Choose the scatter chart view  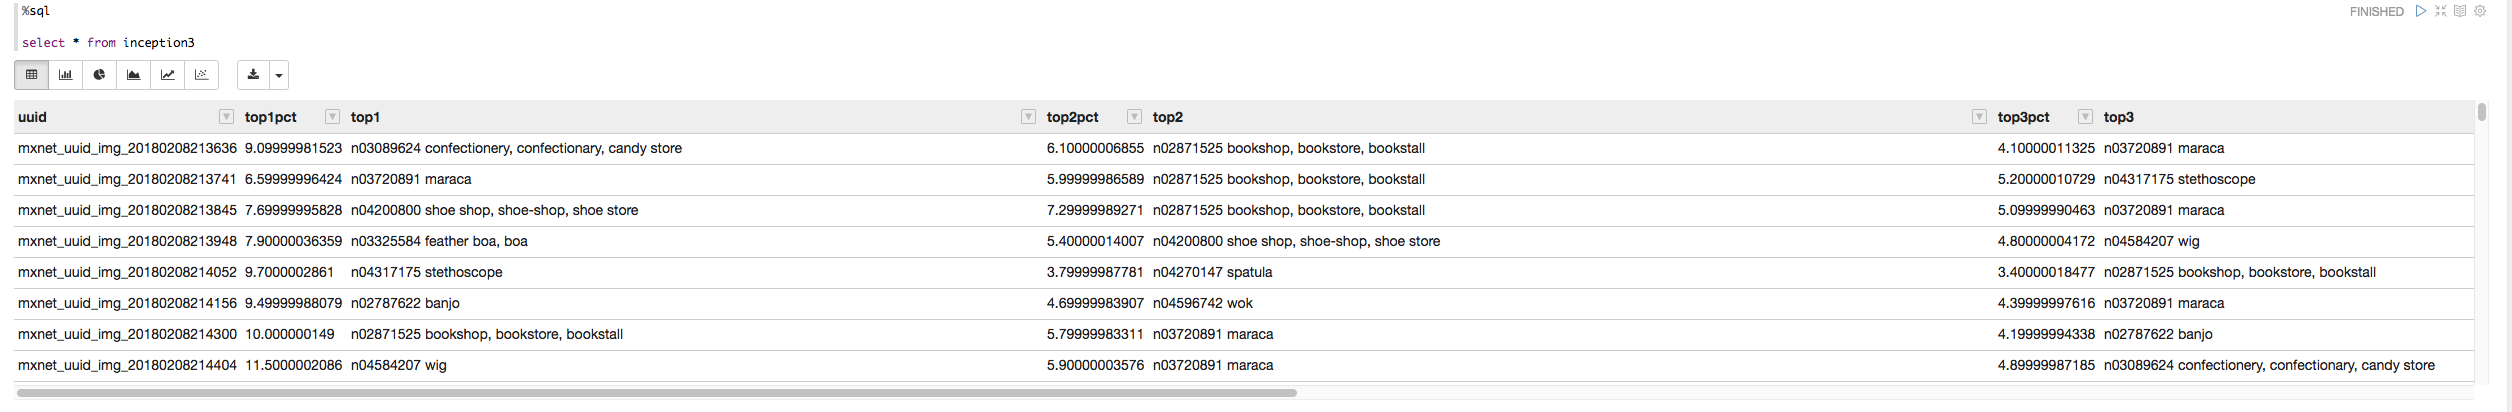[x=201, y=75]
